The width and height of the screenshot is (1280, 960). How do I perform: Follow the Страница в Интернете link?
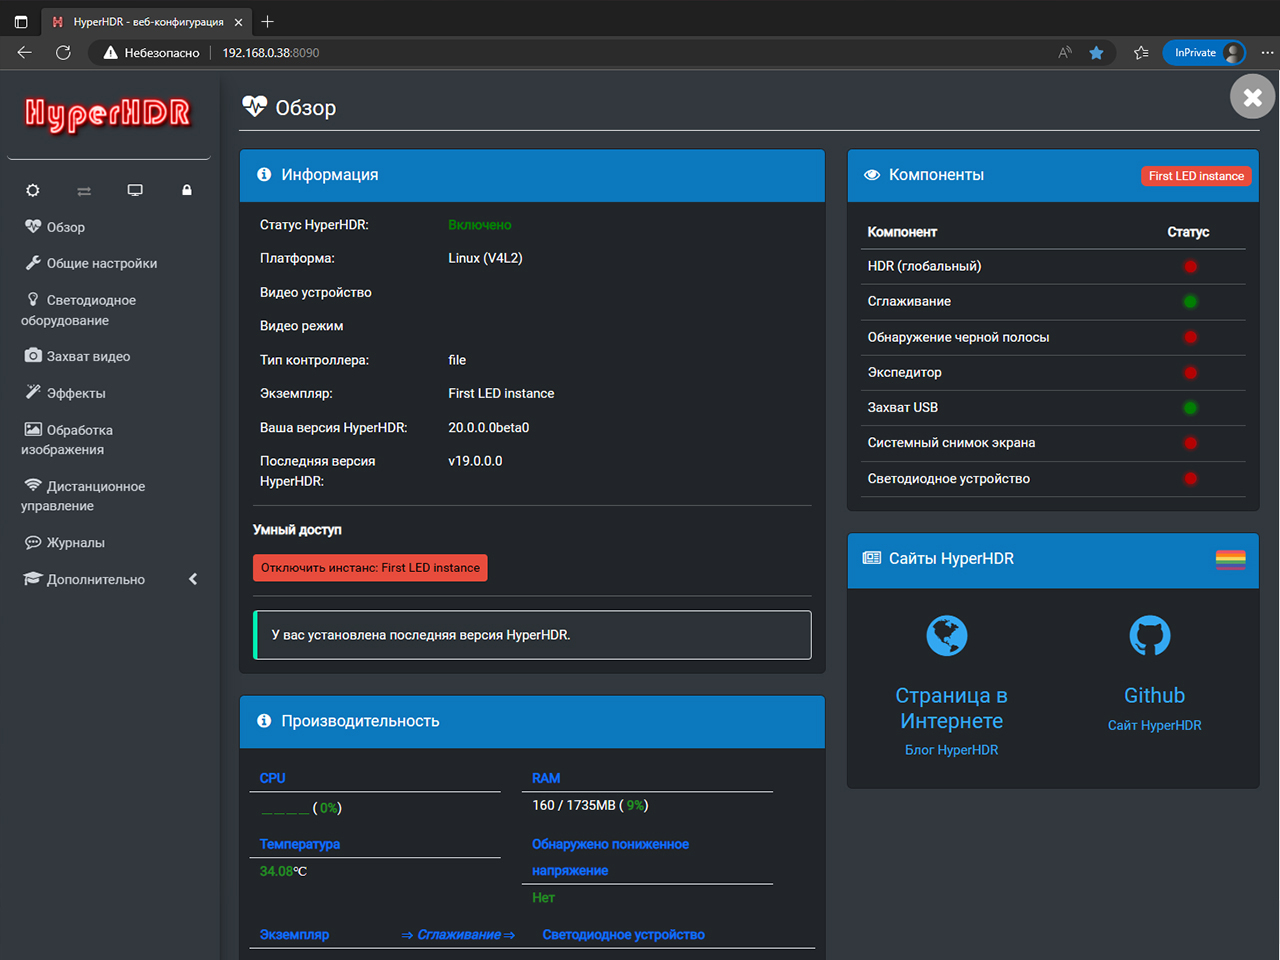tap(951, 708)
